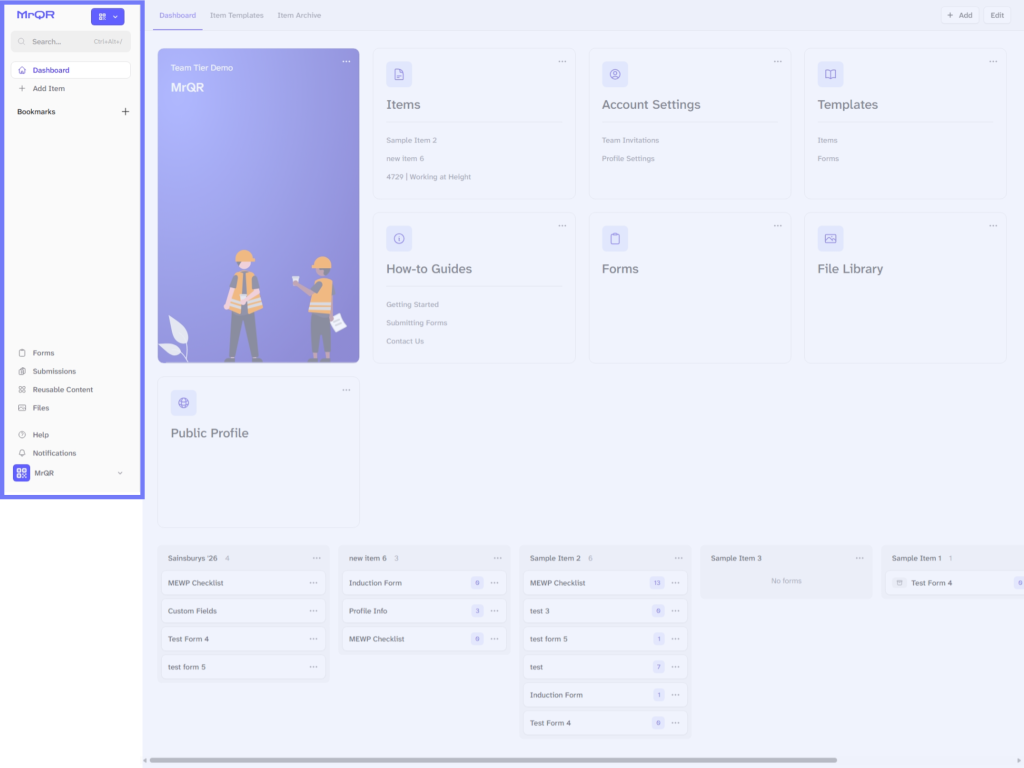The width and height of the screenshot is (1024, 768).
Task: Add a new bookmark with plus icon
Action: tap(125, 112)
